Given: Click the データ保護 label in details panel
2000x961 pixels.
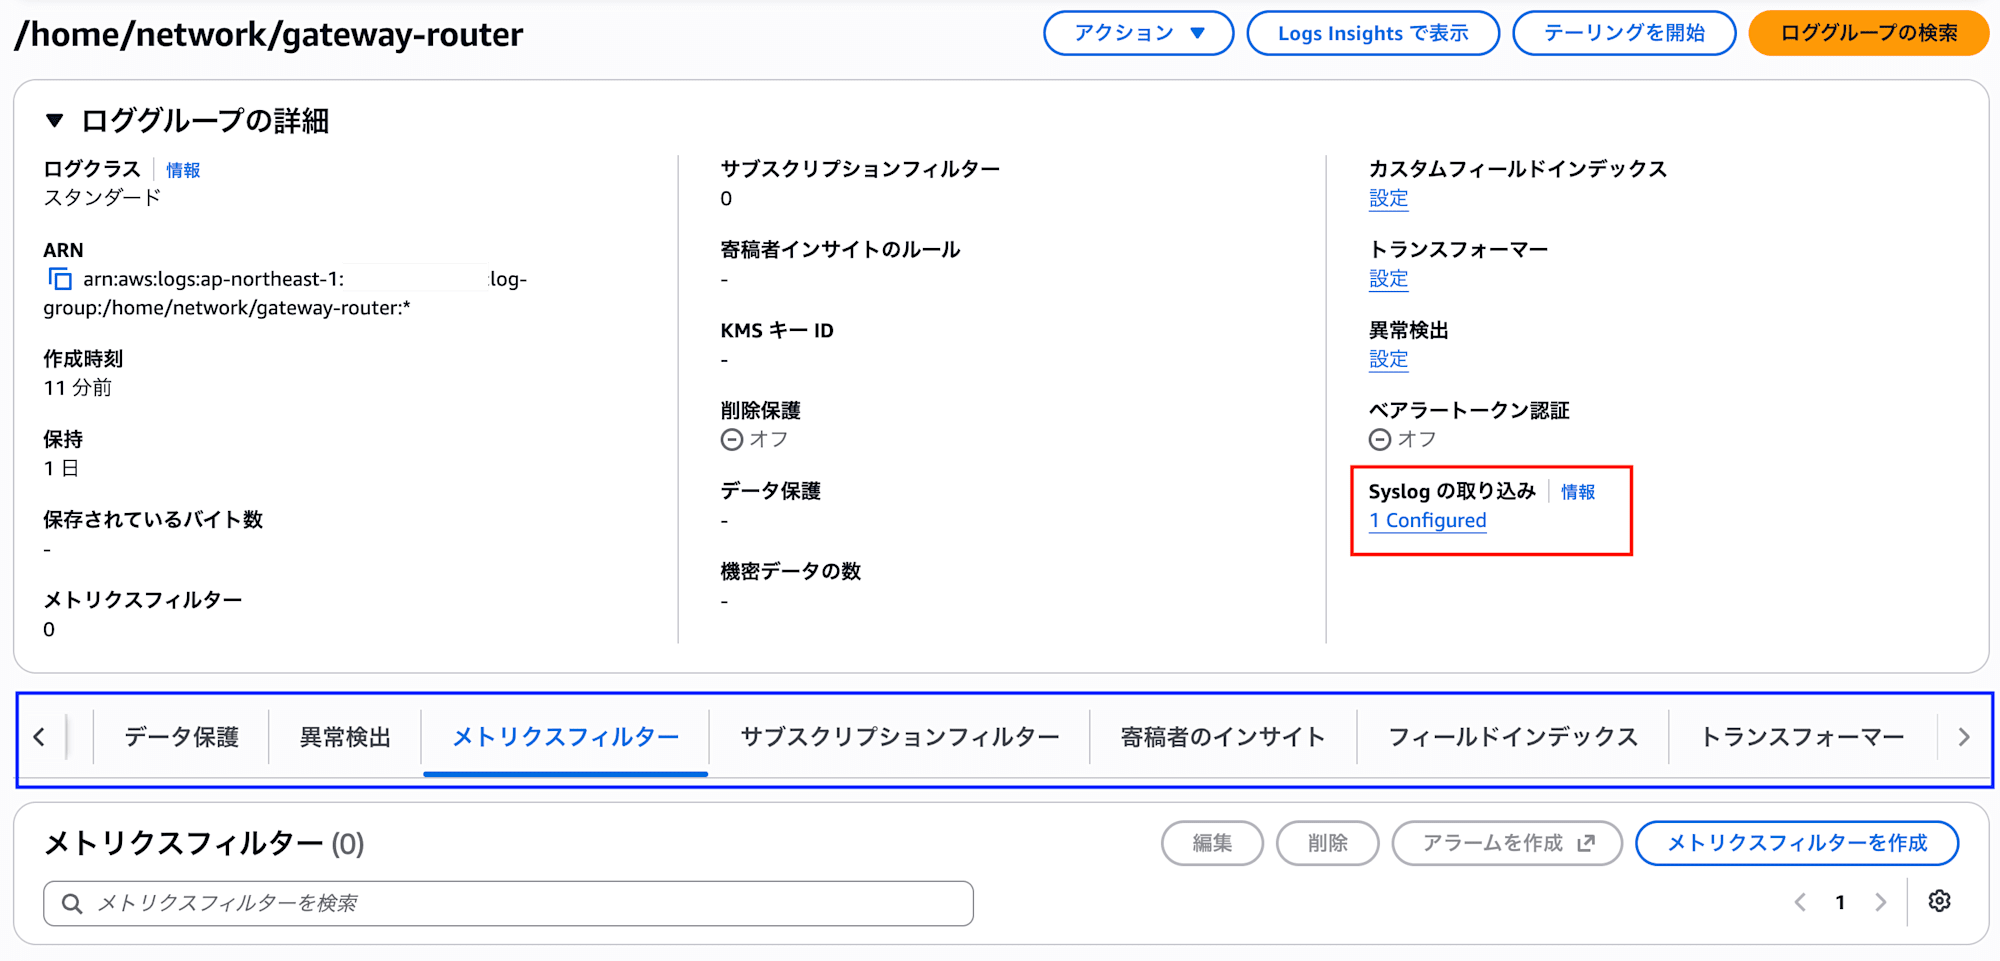Looking at the screenshot, I should 770,491.
